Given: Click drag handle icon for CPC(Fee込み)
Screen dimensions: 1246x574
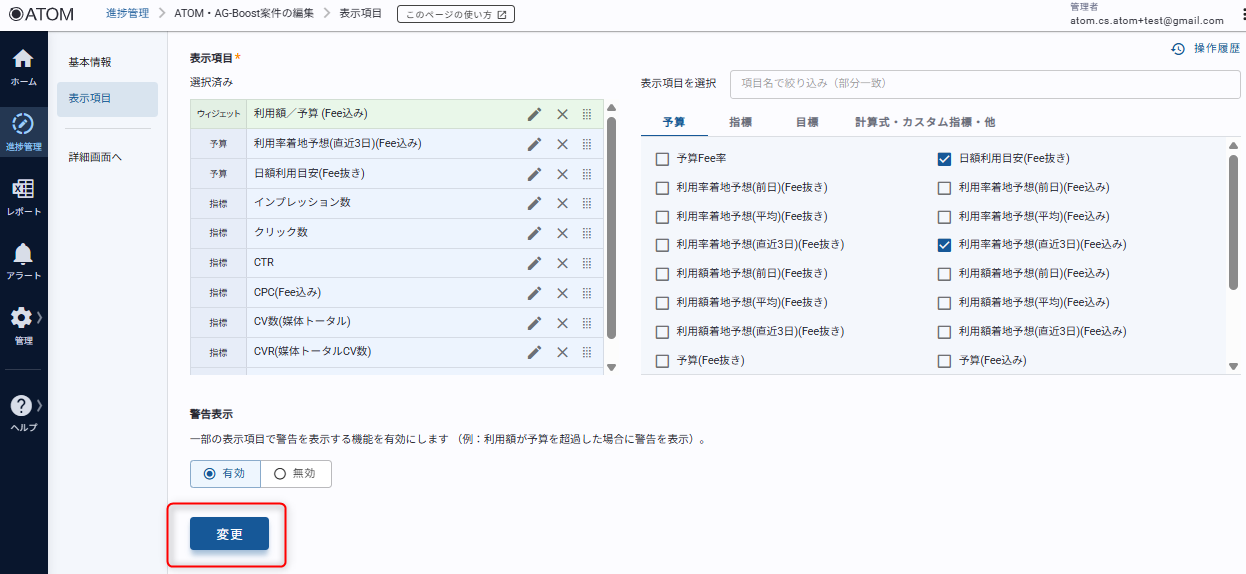Looking at the screenshot, I should tap(587, 293).
